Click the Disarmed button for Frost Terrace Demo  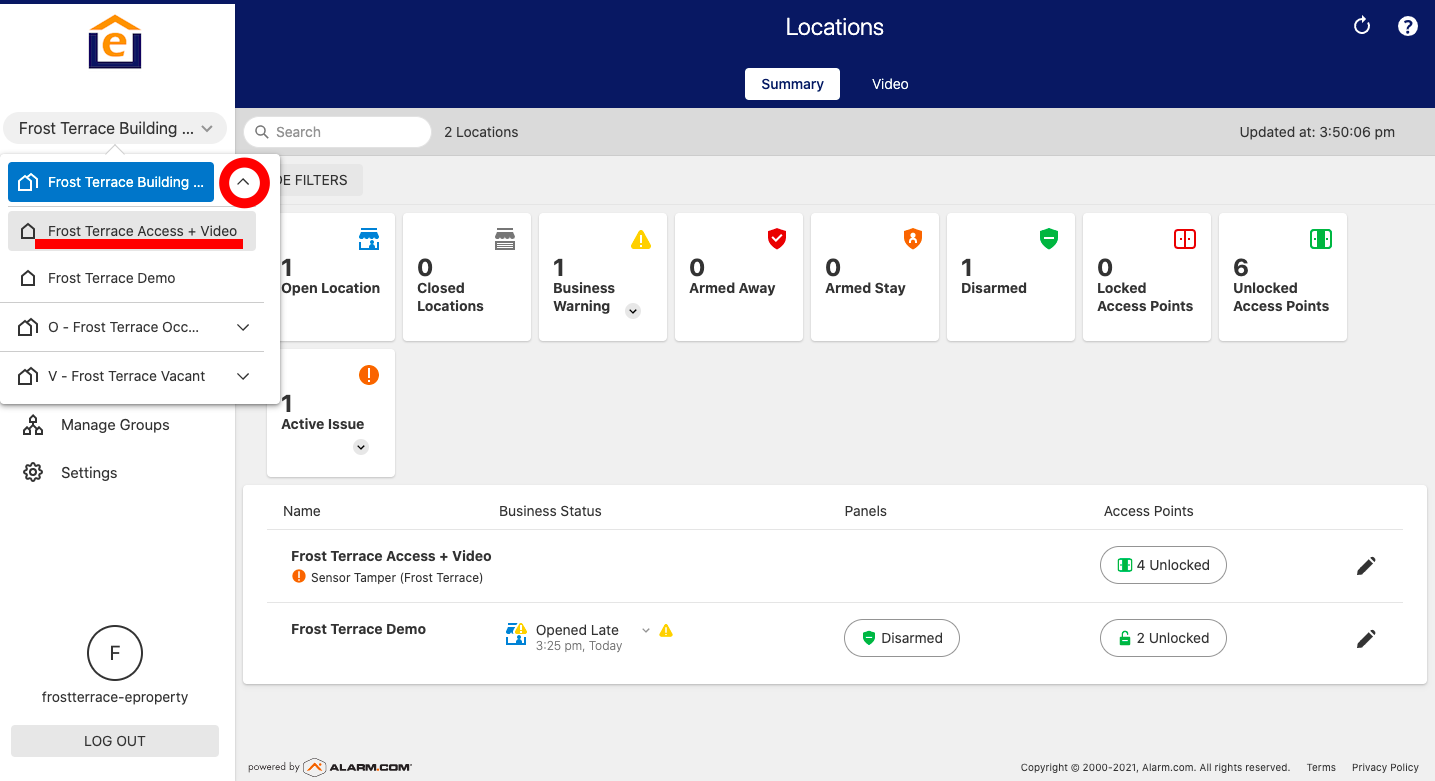coord(901,638)
